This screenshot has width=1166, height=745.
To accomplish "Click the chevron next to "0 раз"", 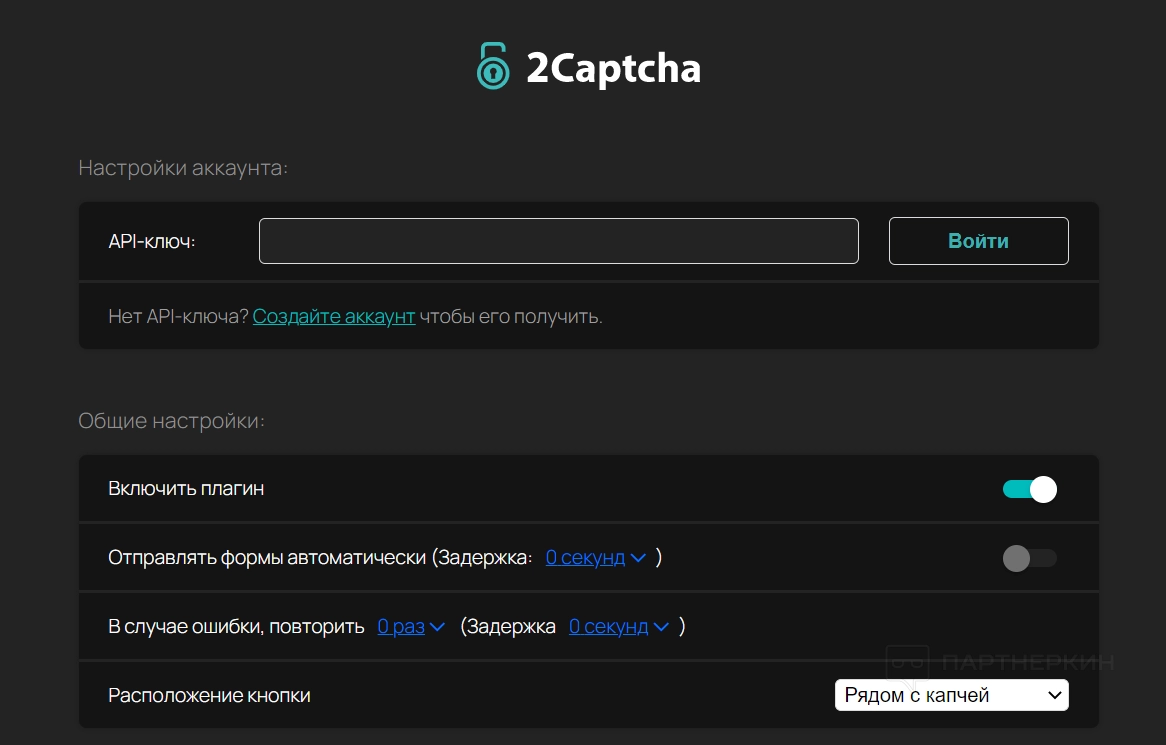I will (437, 627).
